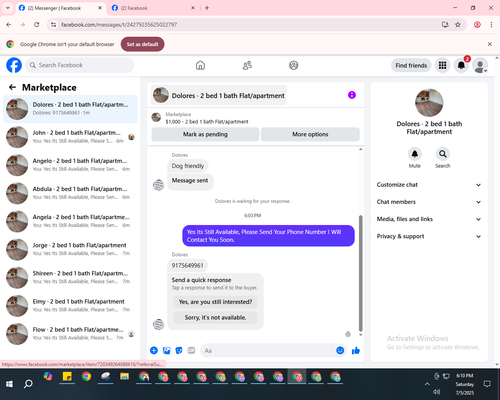The image size is (500, 400).
Task: Open the Groups icon in top navigation
Action: pos(294,65)
